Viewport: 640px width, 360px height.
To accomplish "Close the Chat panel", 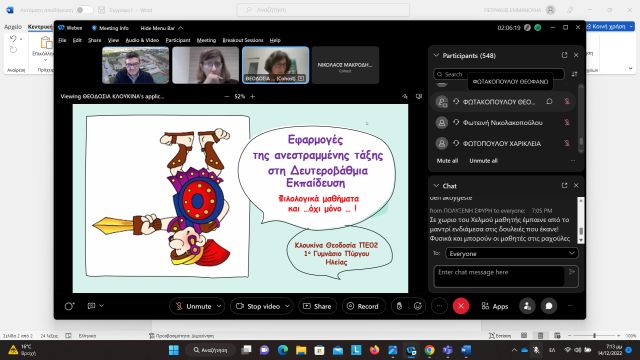I will (576, 186).
